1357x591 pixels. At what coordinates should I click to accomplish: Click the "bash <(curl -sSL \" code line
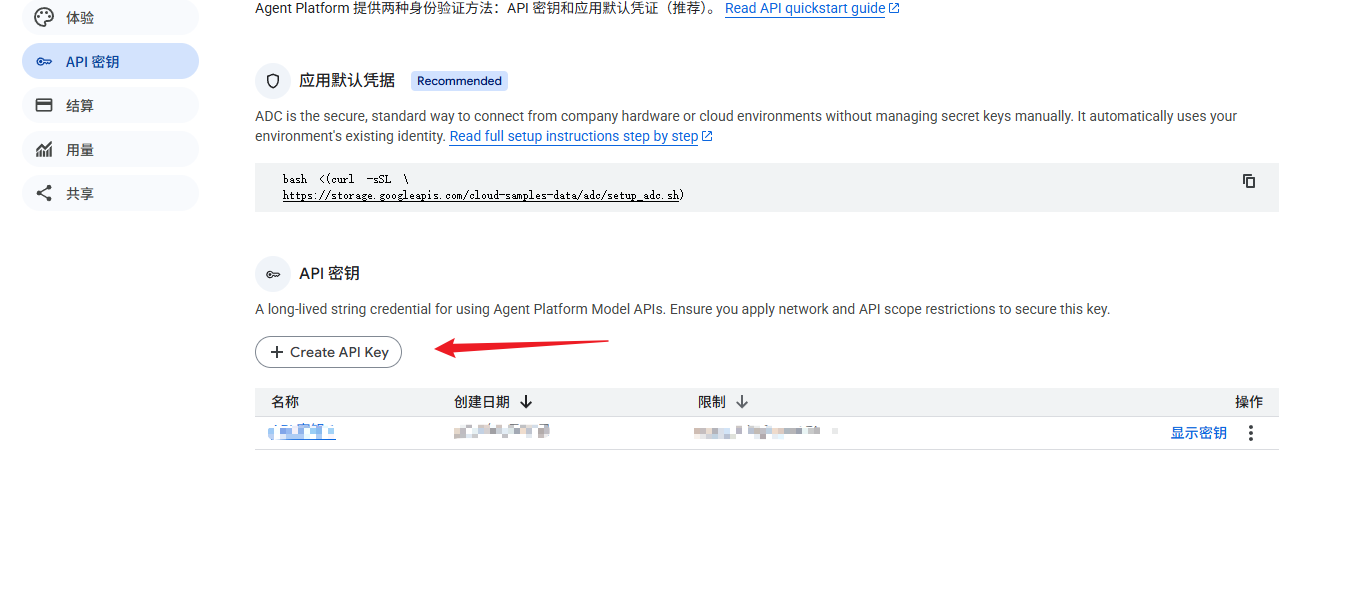coord(345,179)
